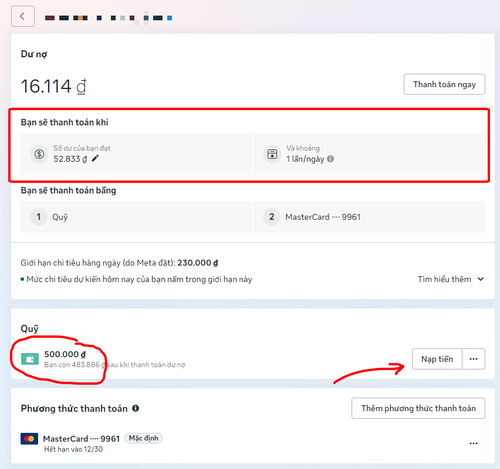Click the '1 lần/ngày' frequency value
This screenshot has width=500, height=469.
305,159
